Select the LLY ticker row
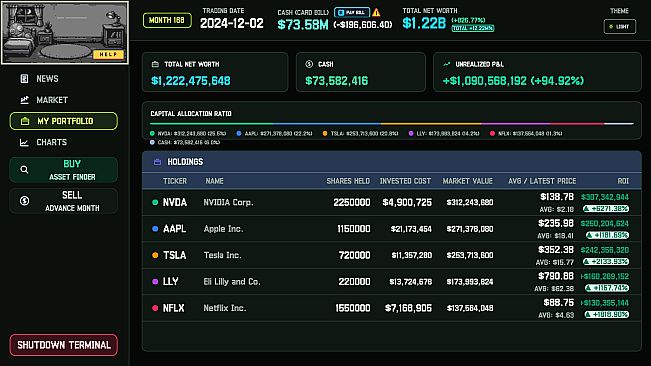651x366 pixels. pyautogui.click(x=392, y=282)
